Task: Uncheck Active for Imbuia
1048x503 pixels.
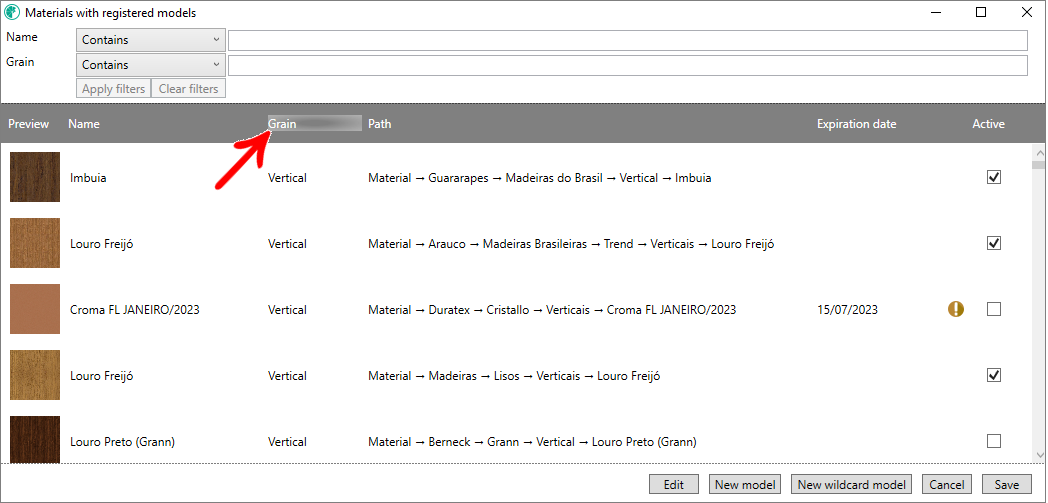Action: (x=994, y=177)
